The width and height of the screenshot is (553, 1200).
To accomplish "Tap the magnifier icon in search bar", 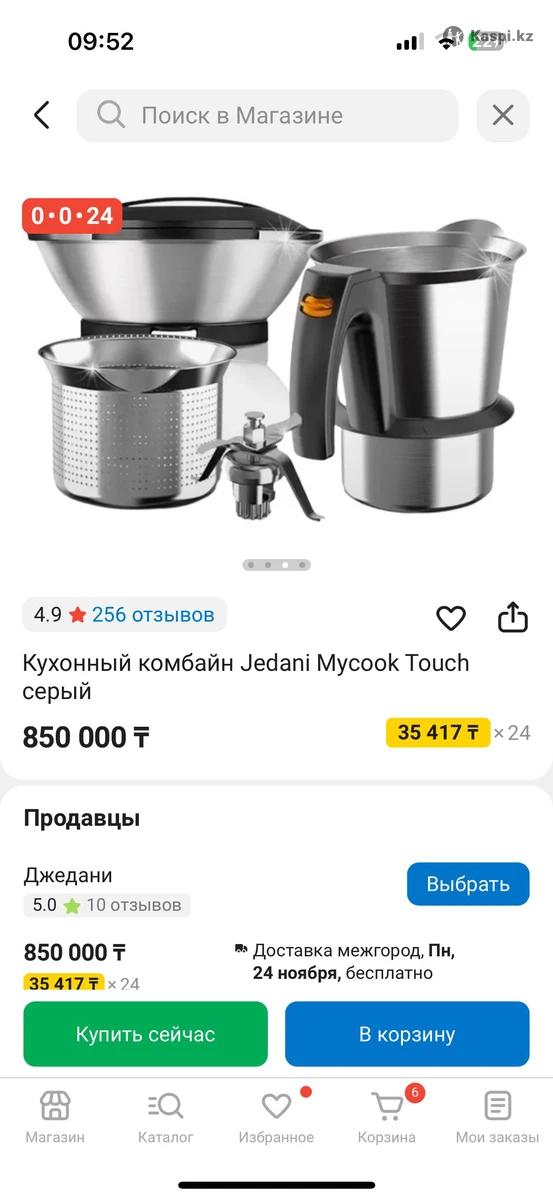I will click(110, 115).
